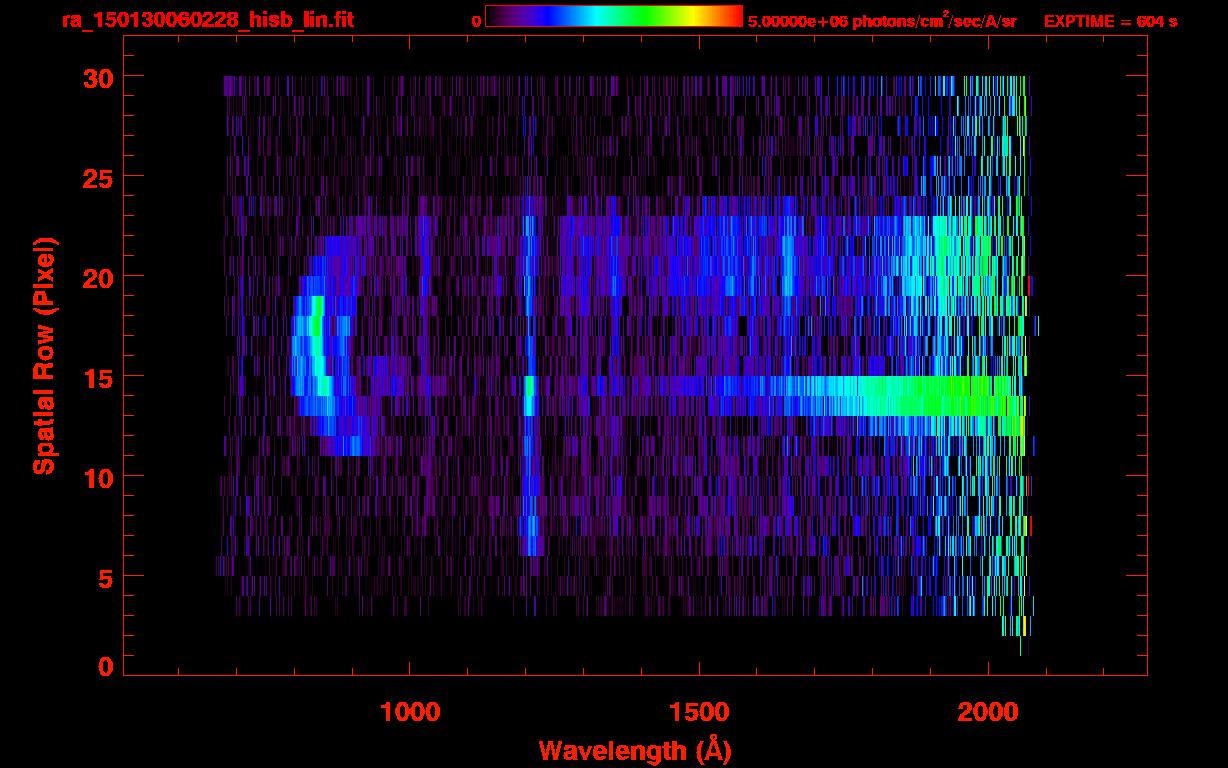The height and width of the screenshot is (768, 1228).
Task: Select the 1500 wavelength tick label
Action: [698, 711]
